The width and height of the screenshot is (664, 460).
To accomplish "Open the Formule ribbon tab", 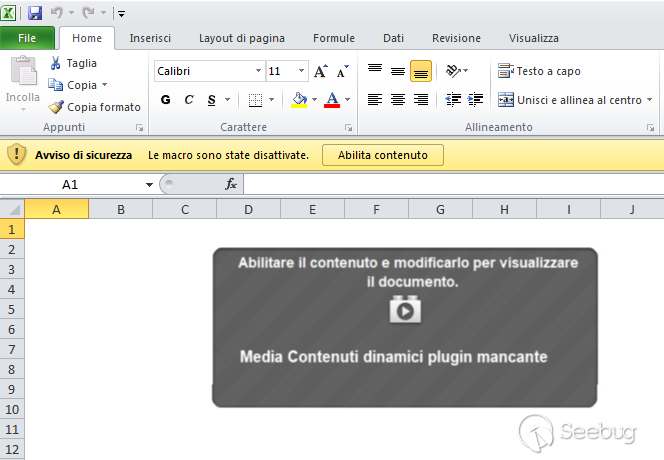I will [x=334, y=38].
